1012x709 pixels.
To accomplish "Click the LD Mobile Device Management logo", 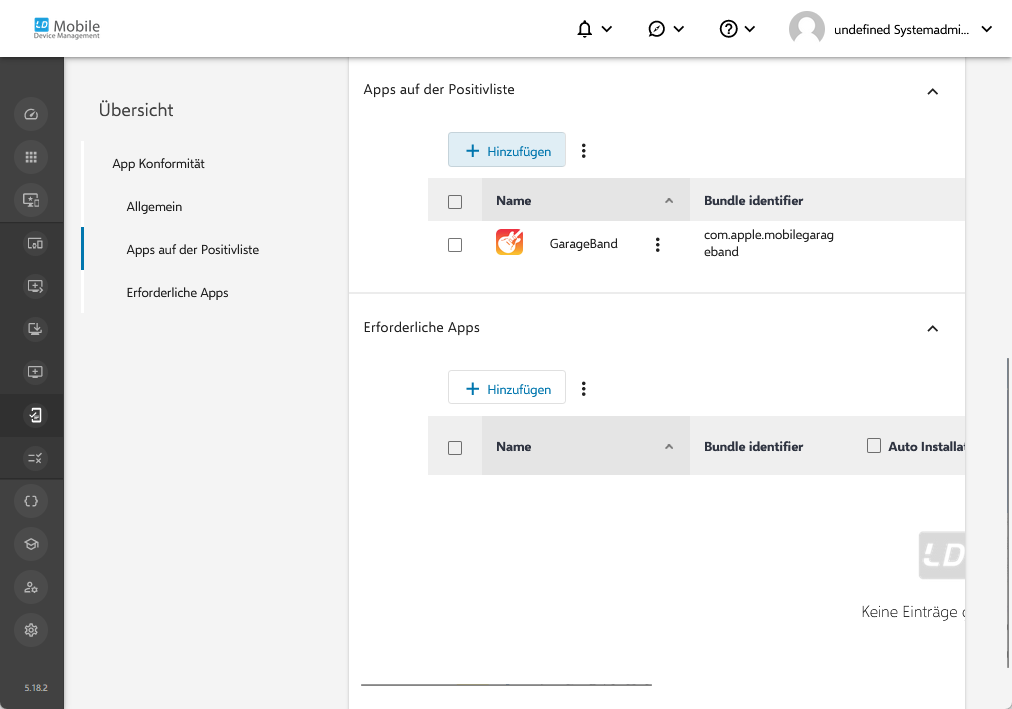I will coord(67,28).
